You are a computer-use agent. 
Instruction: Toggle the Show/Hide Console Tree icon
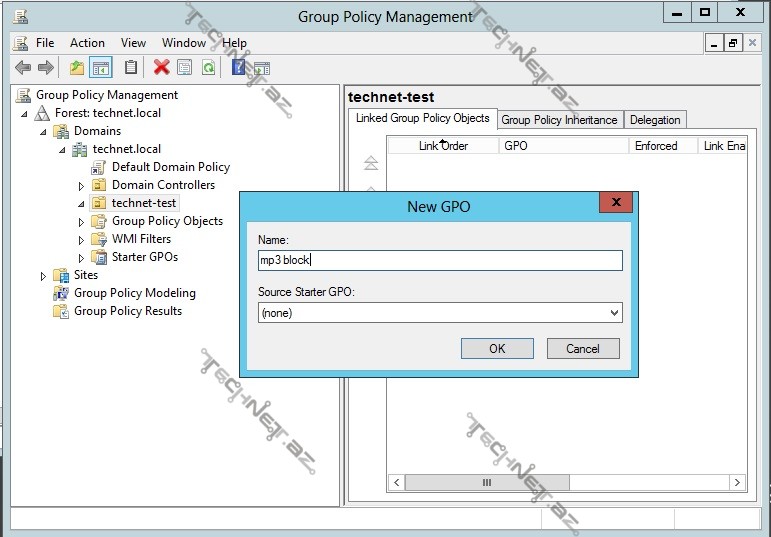tap(100, 68)
